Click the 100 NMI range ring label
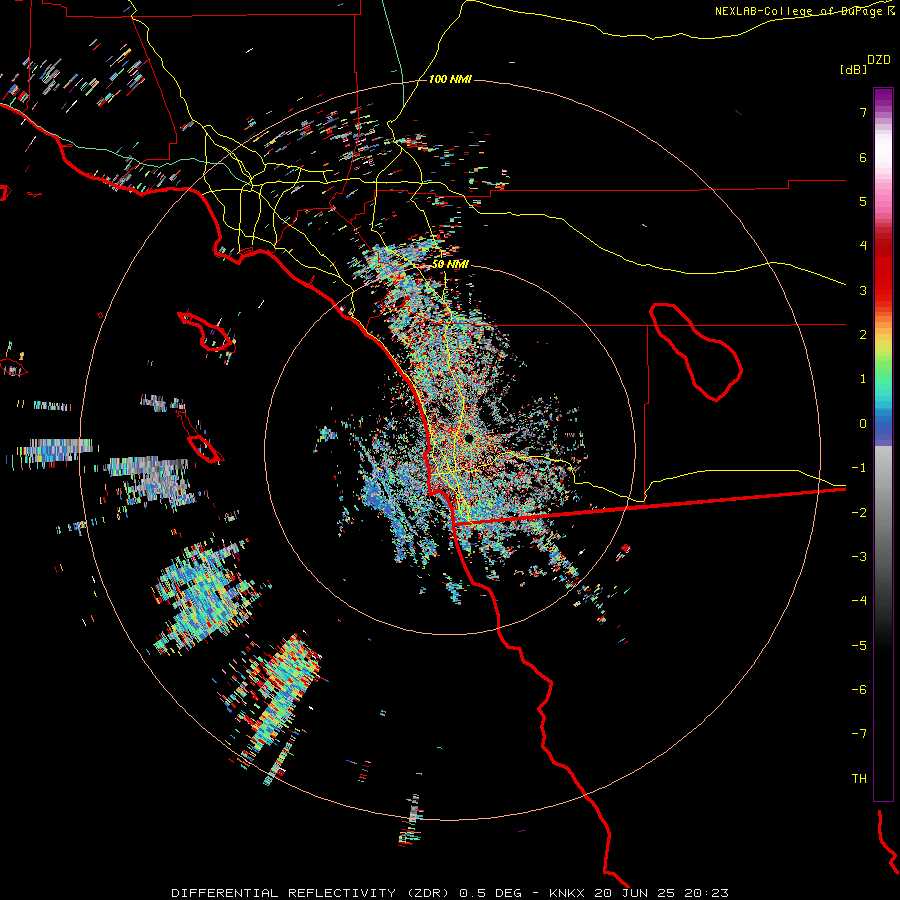Image resolution: width=900 pixels, height=900 pixels. pos(451,79)
